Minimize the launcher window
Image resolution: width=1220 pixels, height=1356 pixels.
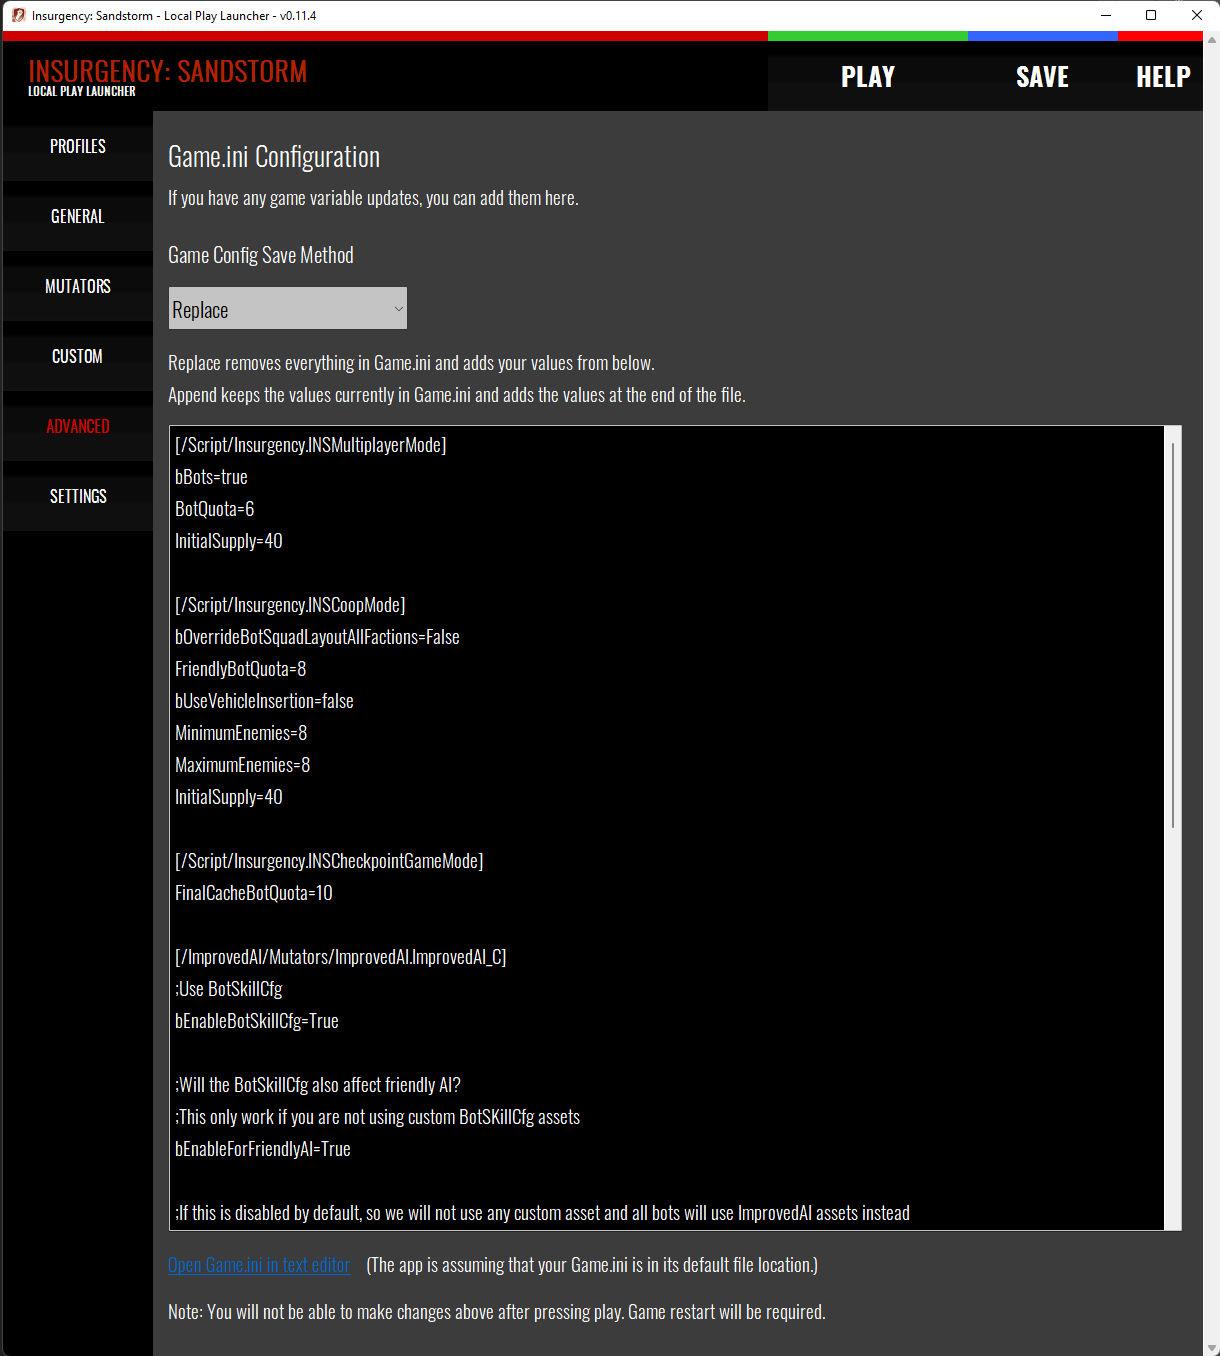click(x=1106, y=15)
